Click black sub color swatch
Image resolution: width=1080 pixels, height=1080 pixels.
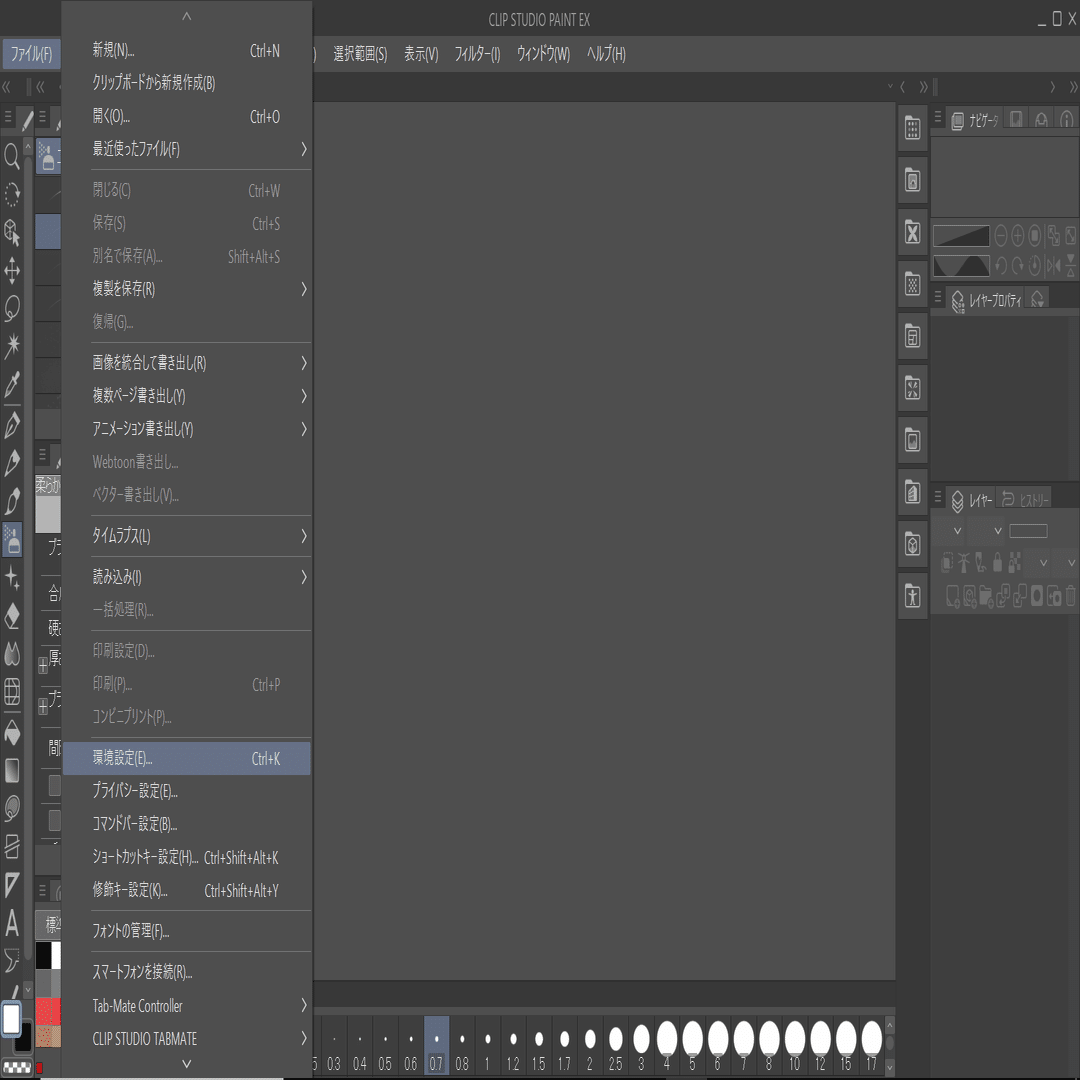(23, 1037)
